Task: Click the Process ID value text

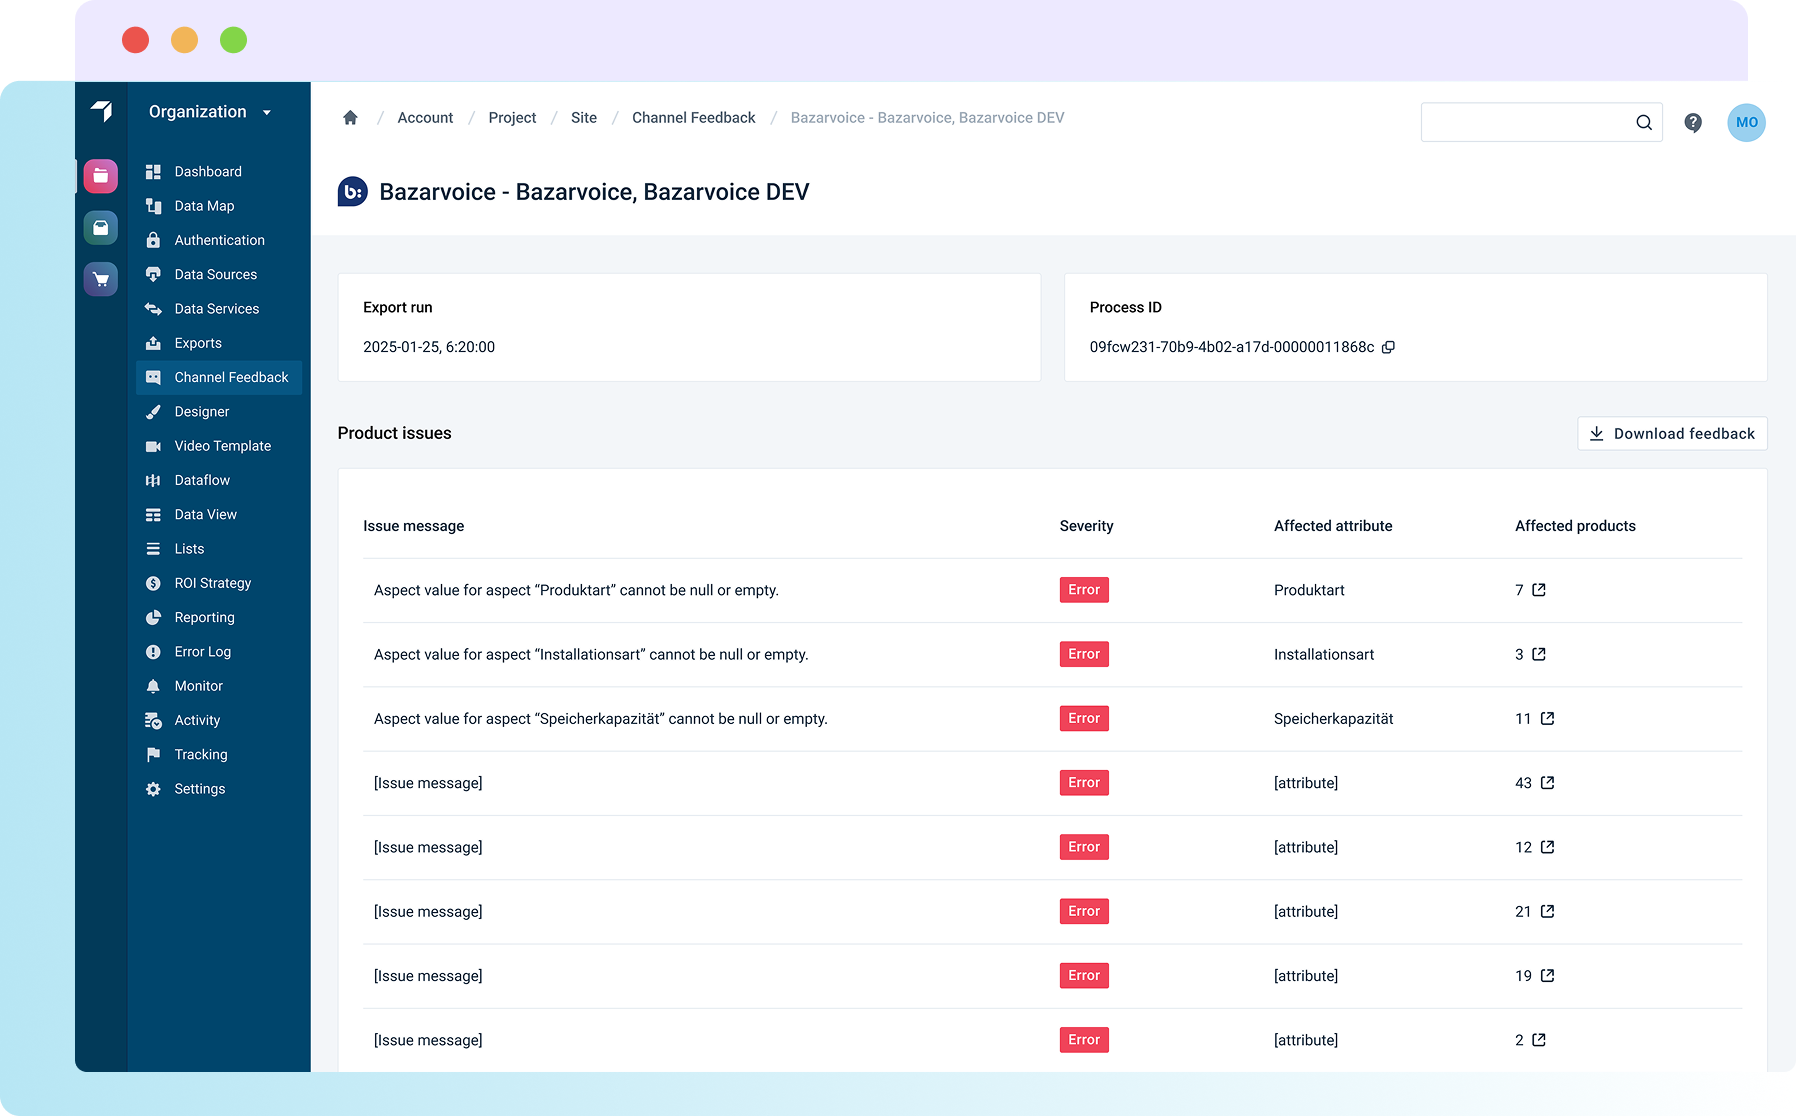Action: (1232, 347)
